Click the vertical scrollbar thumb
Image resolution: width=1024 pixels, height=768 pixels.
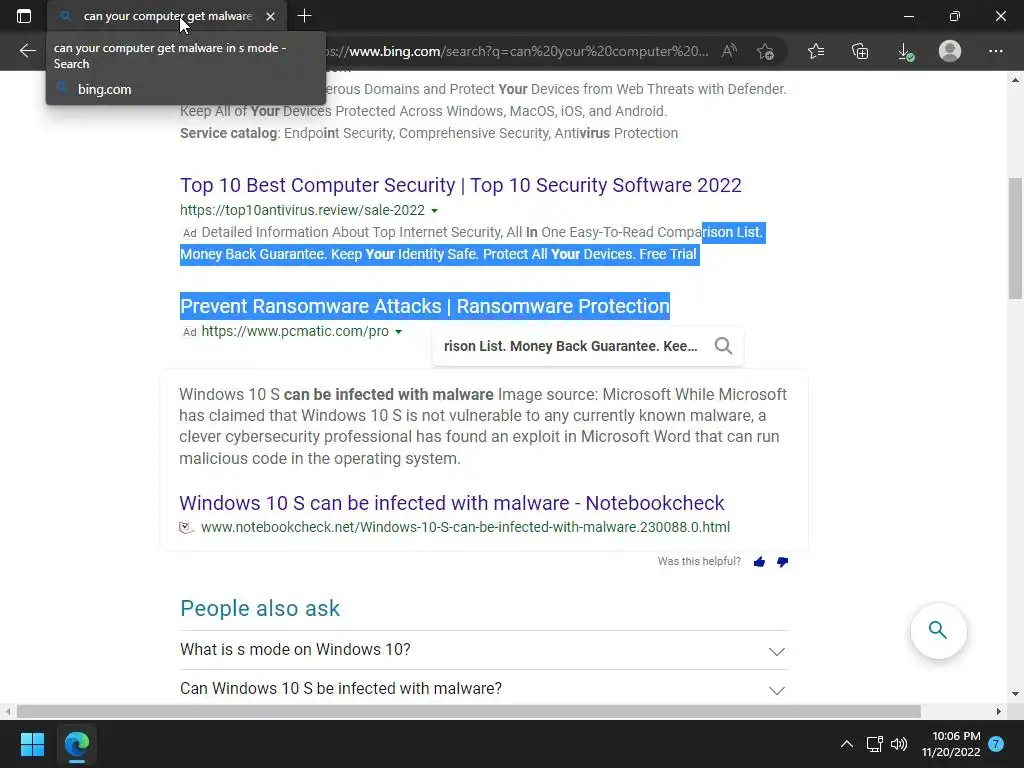pyautogui.click(x=1016, y=238)
